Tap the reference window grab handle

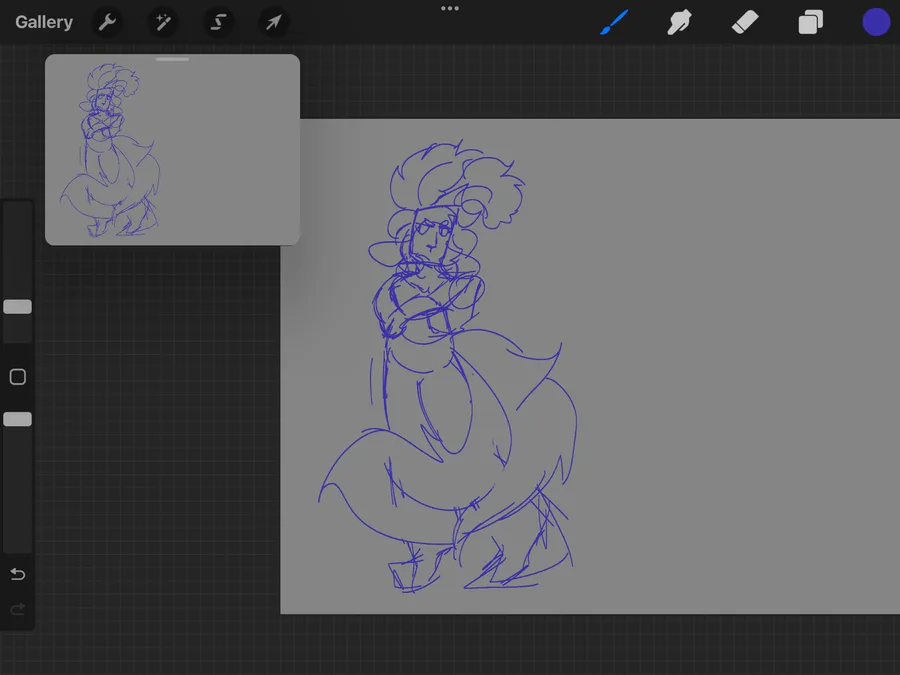click(x=172, y=59)
